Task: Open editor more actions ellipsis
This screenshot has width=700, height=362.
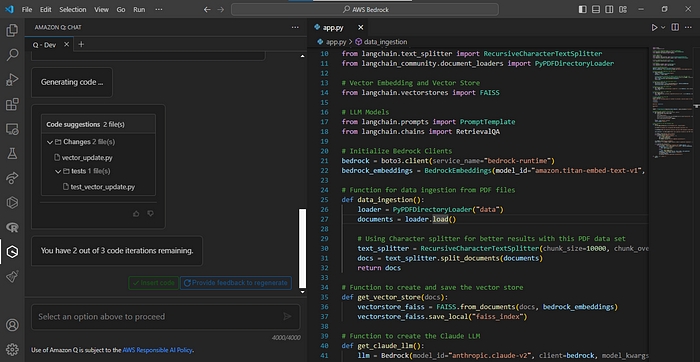Action: click(689, 28)
